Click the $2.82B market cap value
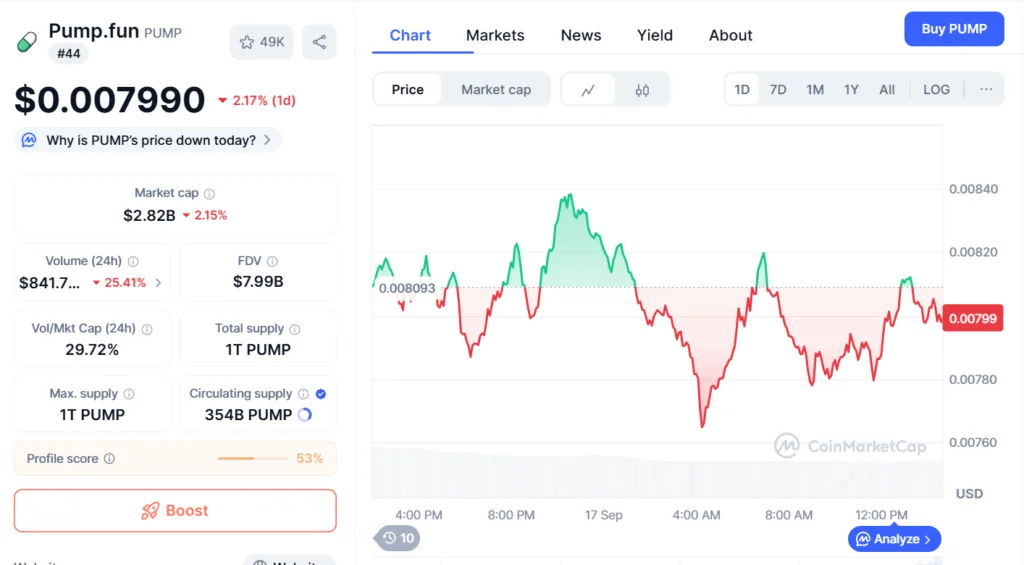Screen dimensions: 1024x565 point(150,216)
